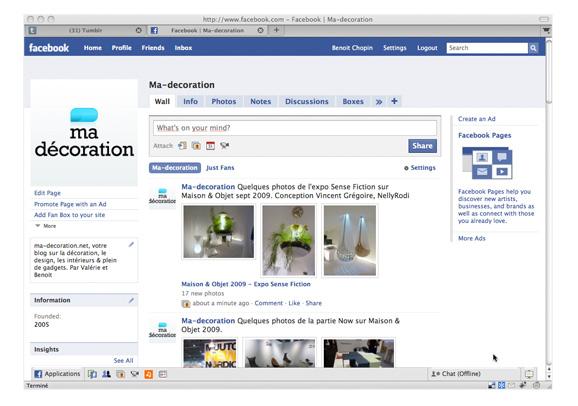Switch to the Discussions tab
The height and width of the screenshot is (406, 578).
click(307, 101)
